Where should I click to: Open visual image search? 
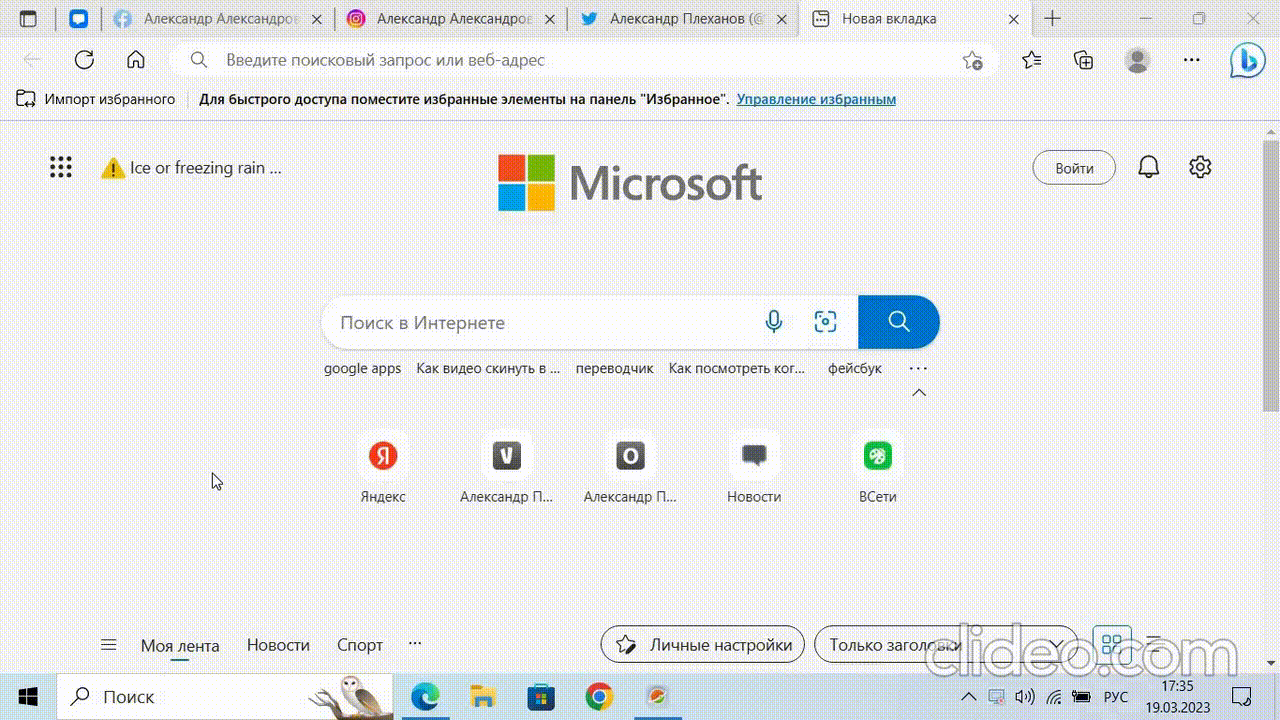825,322
